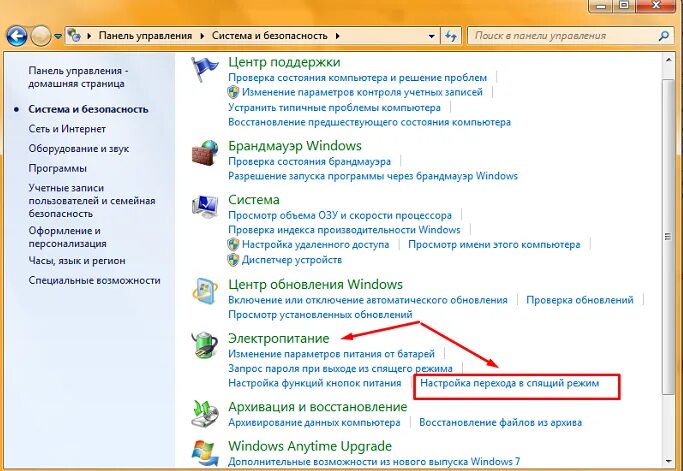Click Просмотр установленных обновлений
Viewport: 683px width, 471px height.
click(x=320, y=315)
